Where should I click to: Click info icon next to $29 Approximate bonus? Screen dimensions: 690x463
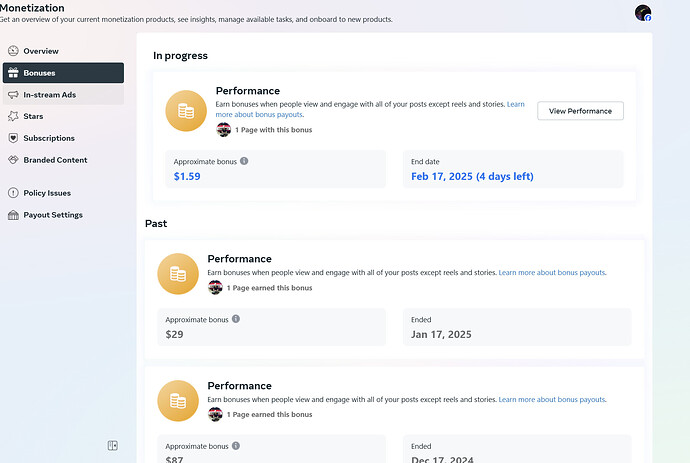pos(236,319)
